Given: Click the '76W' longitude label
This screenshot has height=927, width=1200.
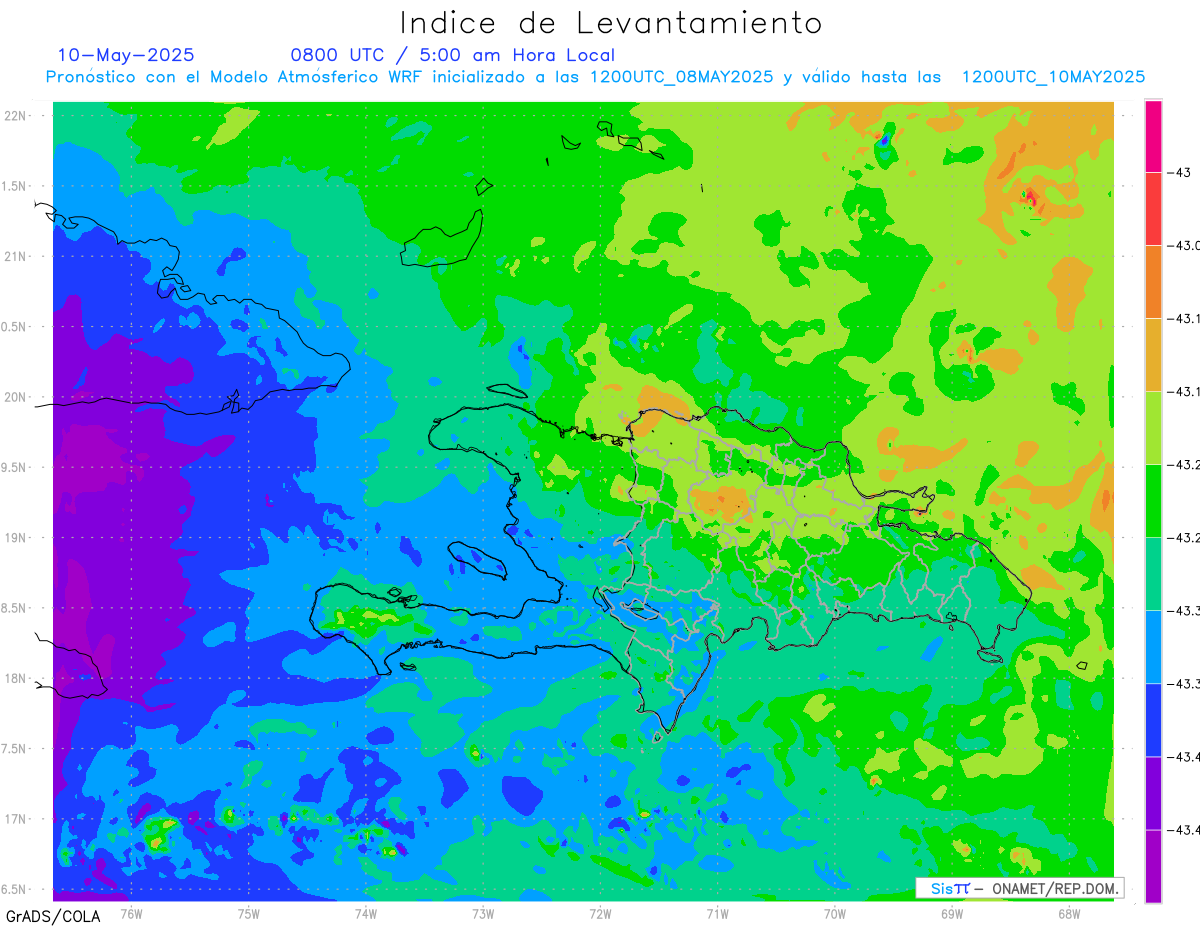Looking at the screenshot, I should [x=131, y=913].
